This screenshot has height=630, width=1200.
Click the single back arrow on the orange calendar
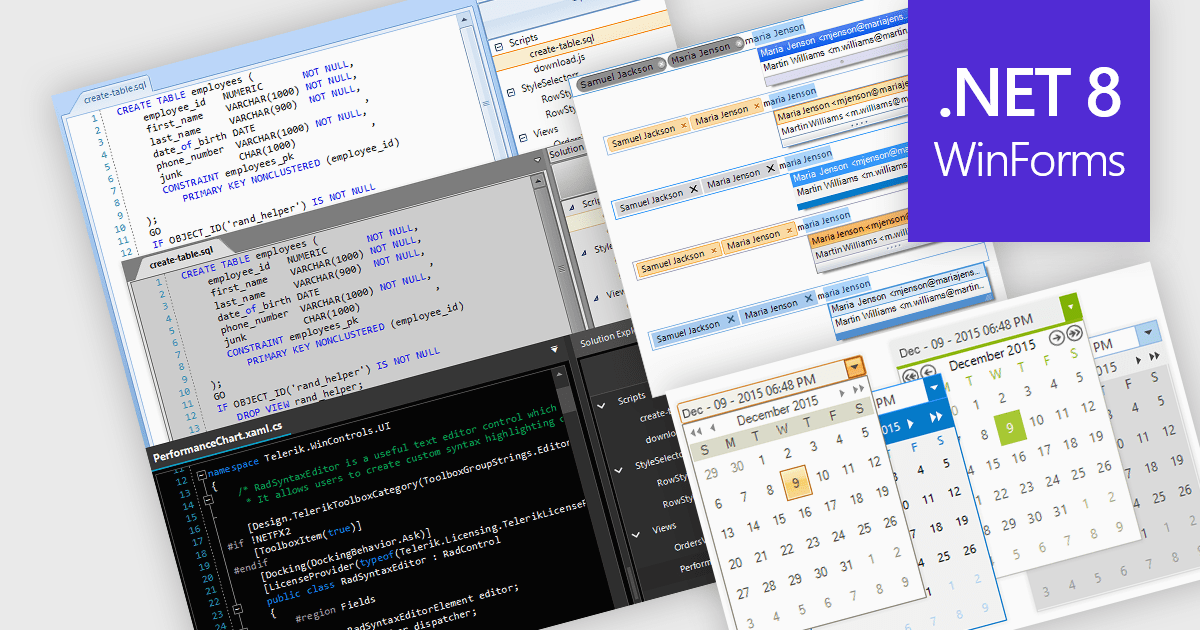tap(712, 427)
